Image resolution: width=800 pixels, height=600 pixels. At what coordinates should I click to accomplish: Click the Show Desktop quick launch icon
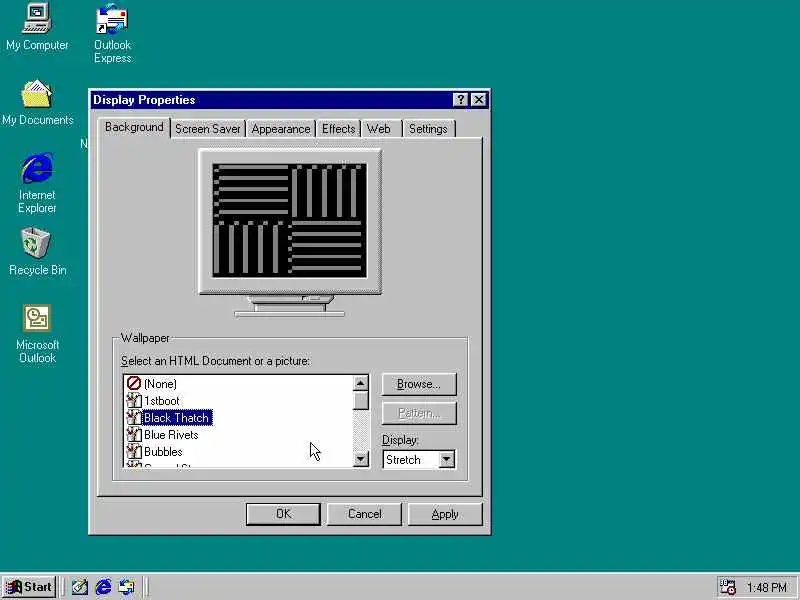pos(80,587)
